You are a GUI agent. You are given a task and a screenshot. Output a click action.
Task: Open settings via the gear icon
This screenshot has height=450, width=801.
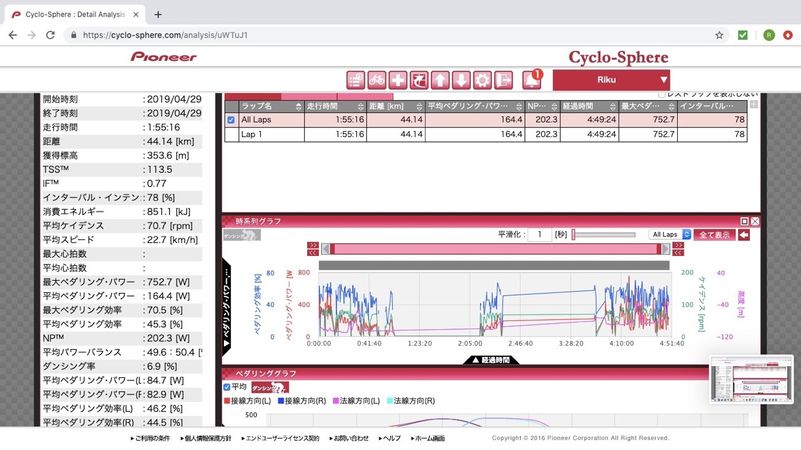(482, 80)
